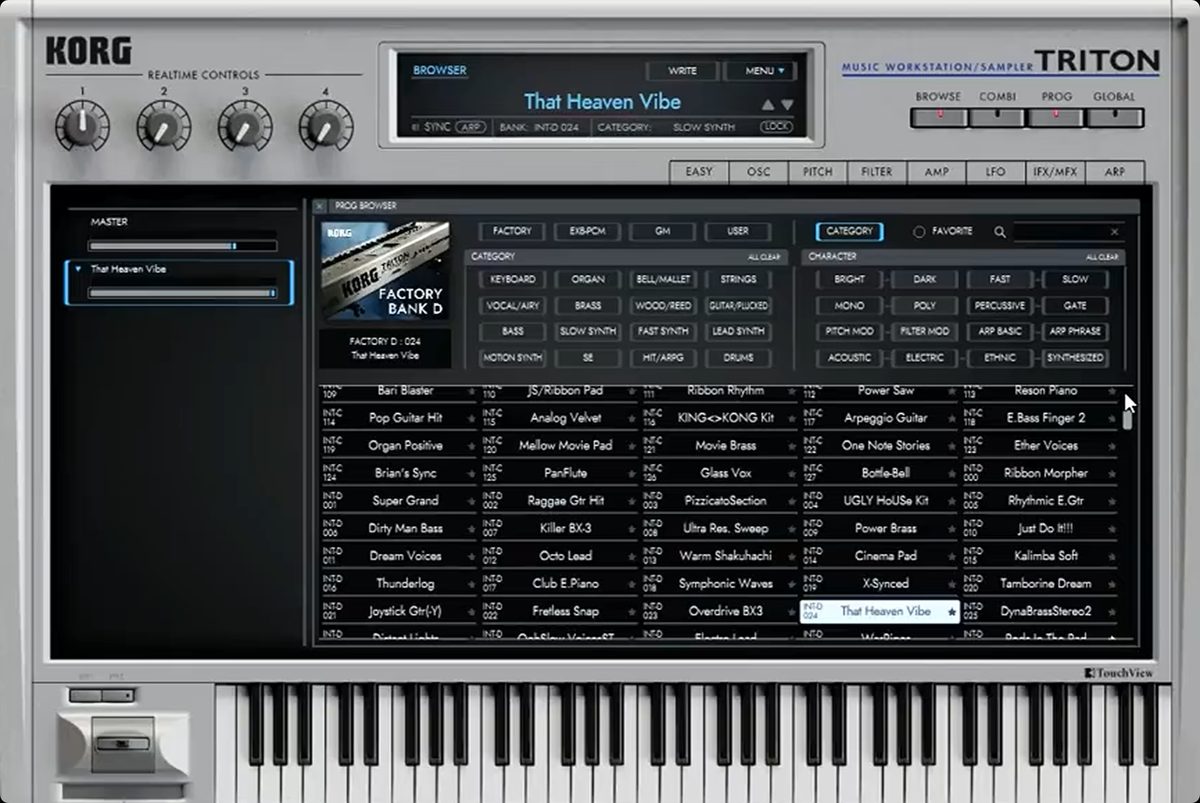1200x803 pixels.
Task: Click the star beside Killer BX-3
Action: tap(632, 529)
